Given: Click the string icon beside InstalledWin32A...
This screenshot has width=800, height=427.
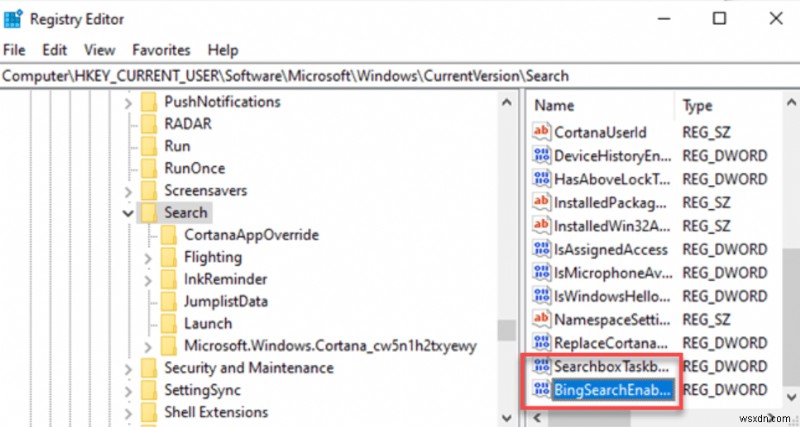Looking at the screenshot, I should (x=541, y=225).
